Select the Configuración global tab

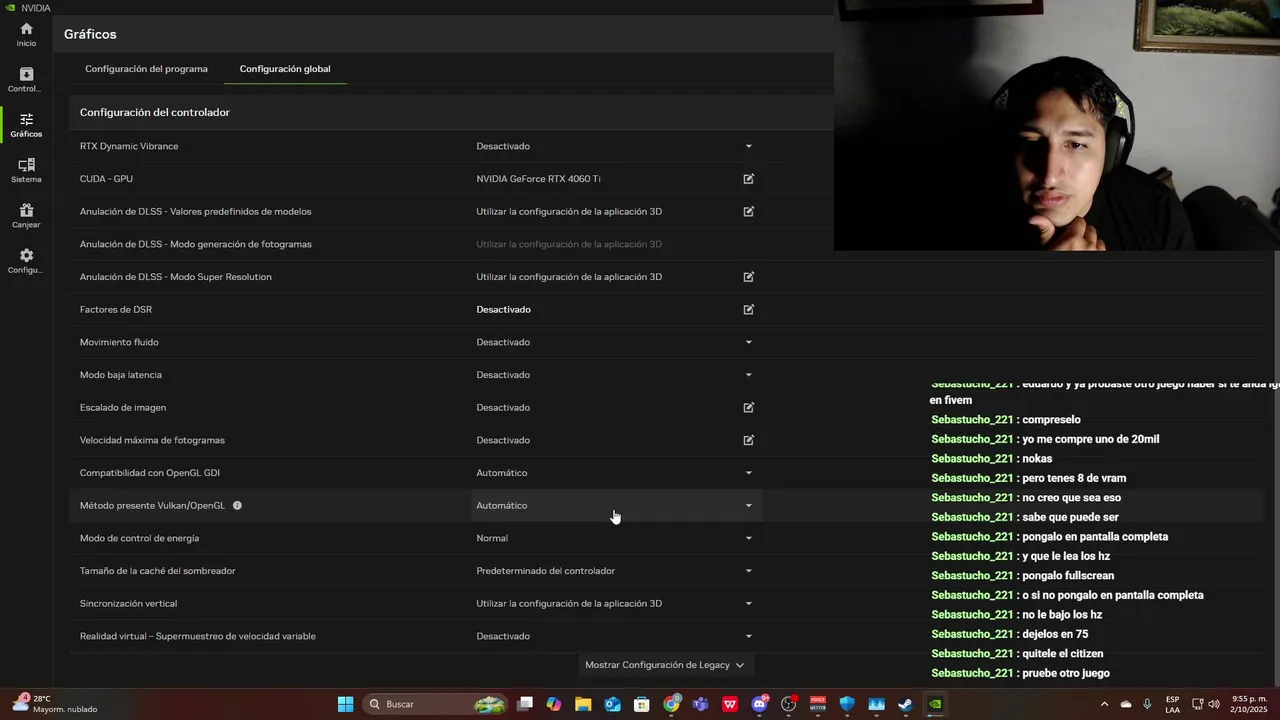point(285,69)
